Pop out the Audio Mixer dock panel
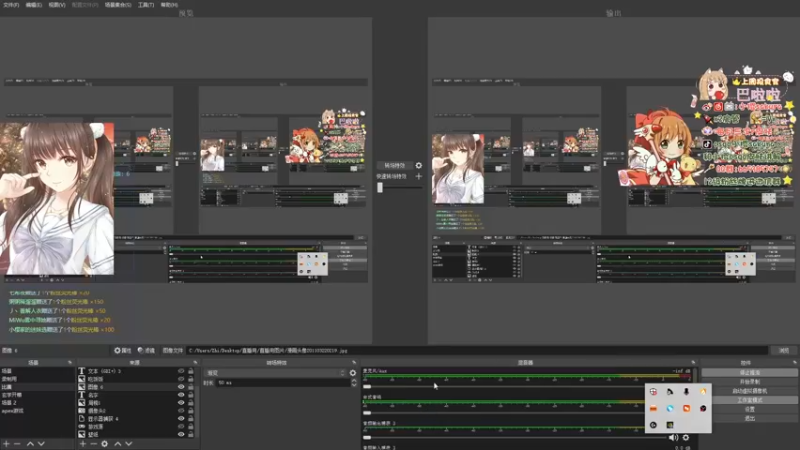This screenshot has height=450, width=800. [693, 362]
